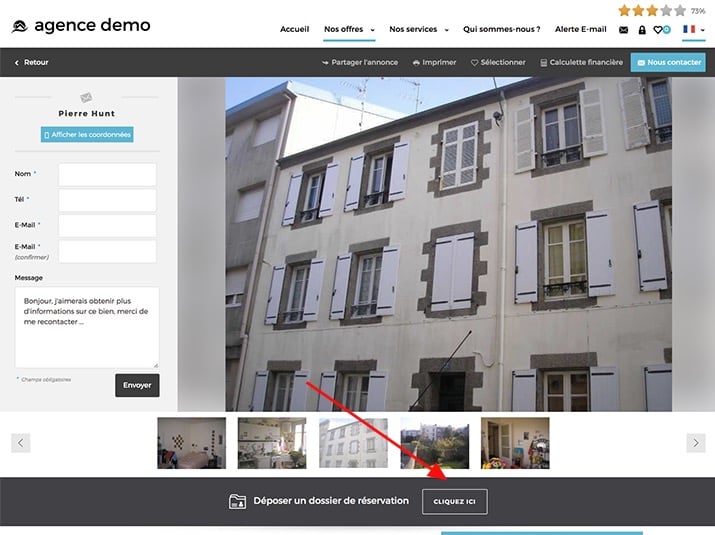This screenshot has width=715, height=535.
Task: Open the heart favorites icon in header
Action: [x=659, y=30]
